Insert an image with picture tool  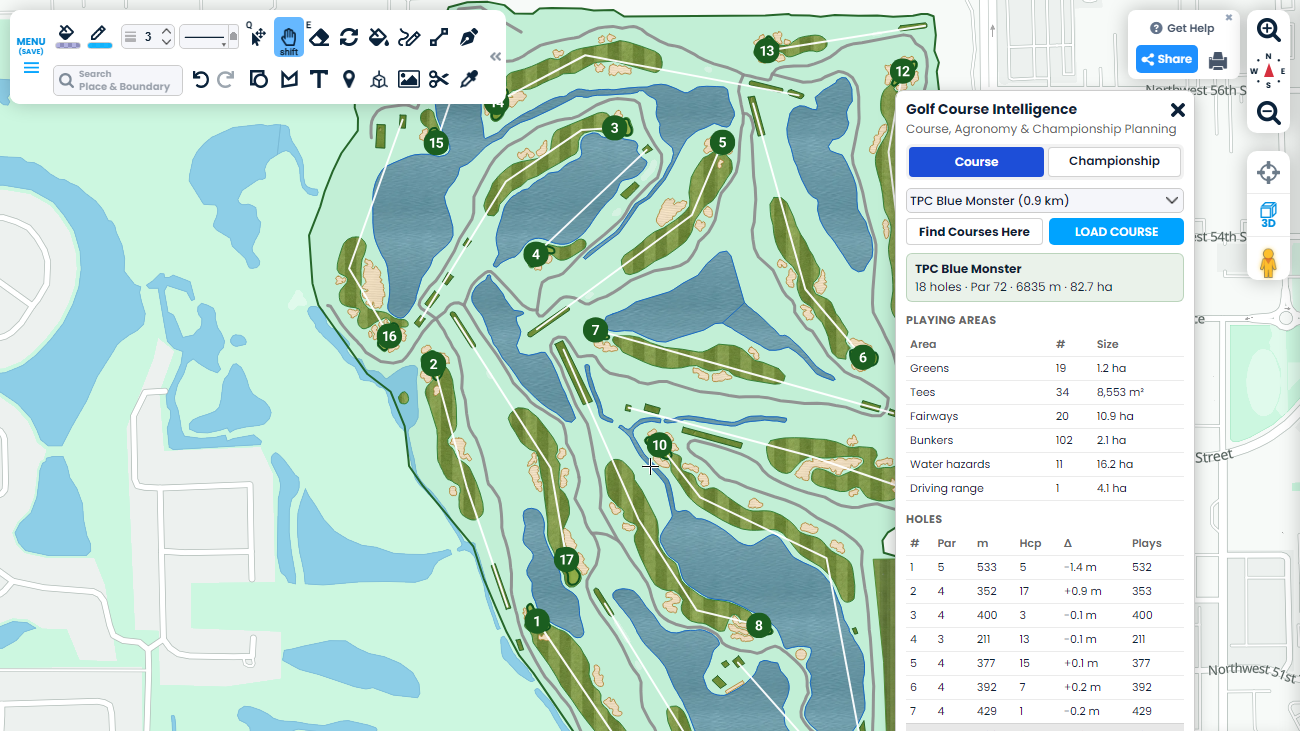click(x=409, y=79)
